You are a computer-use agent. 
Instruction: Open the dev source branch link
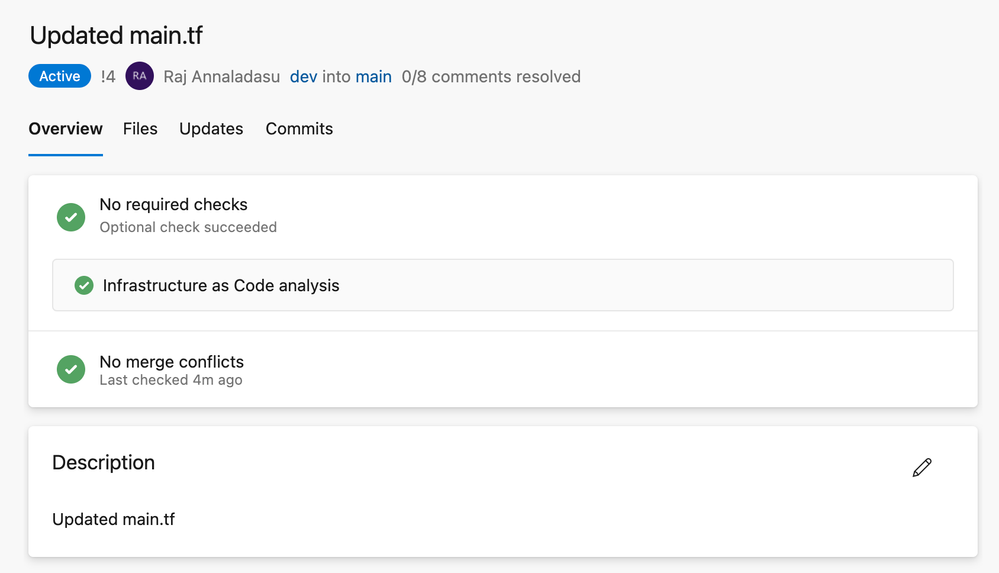click(303, 77)
